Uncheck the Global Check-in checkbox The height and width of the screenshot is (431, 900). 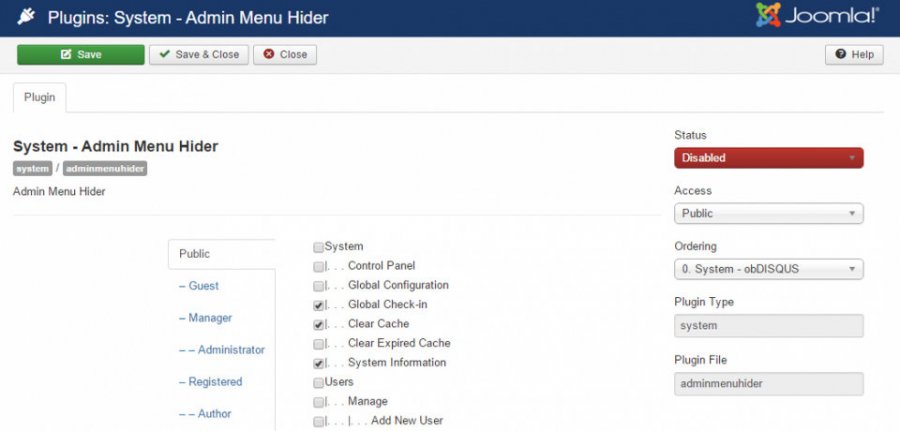coord(318,305)
